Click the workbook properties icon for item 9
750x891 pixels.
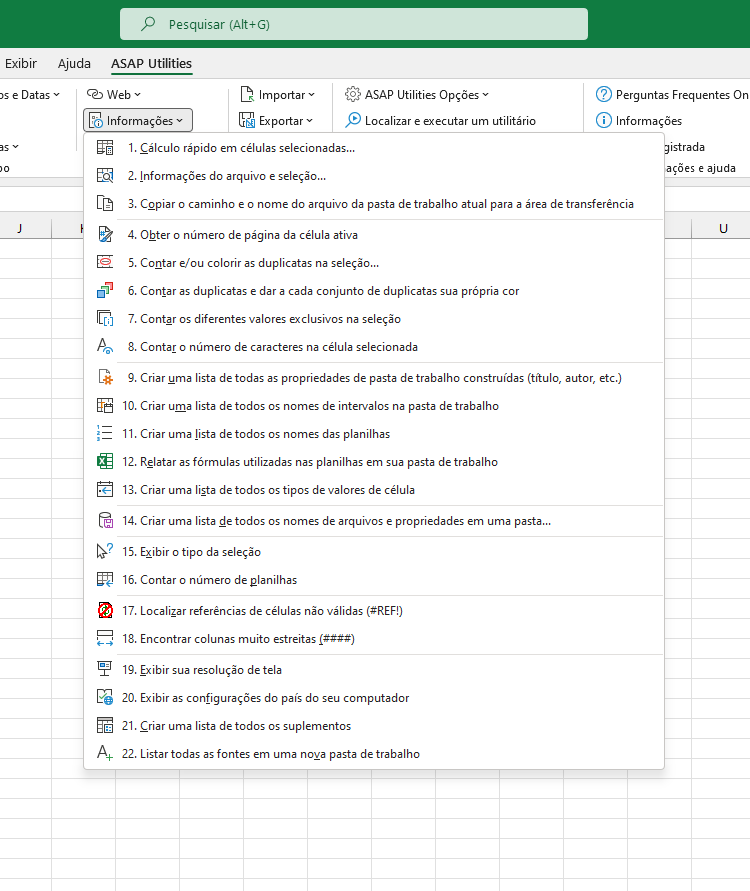(105, 377)
